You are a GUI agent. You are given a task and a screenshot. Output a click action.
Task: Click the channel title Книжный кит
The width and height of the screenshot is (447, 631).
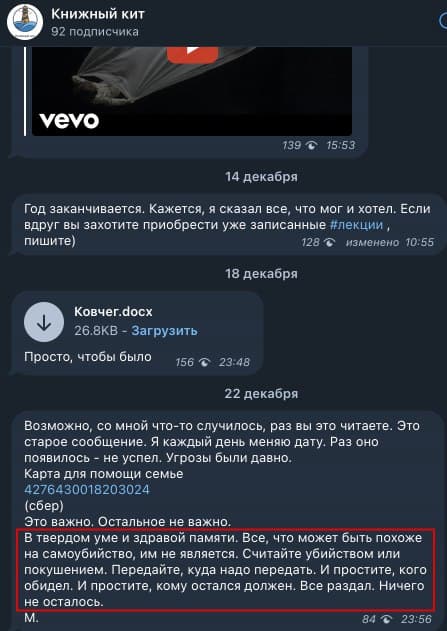(98, 14)
